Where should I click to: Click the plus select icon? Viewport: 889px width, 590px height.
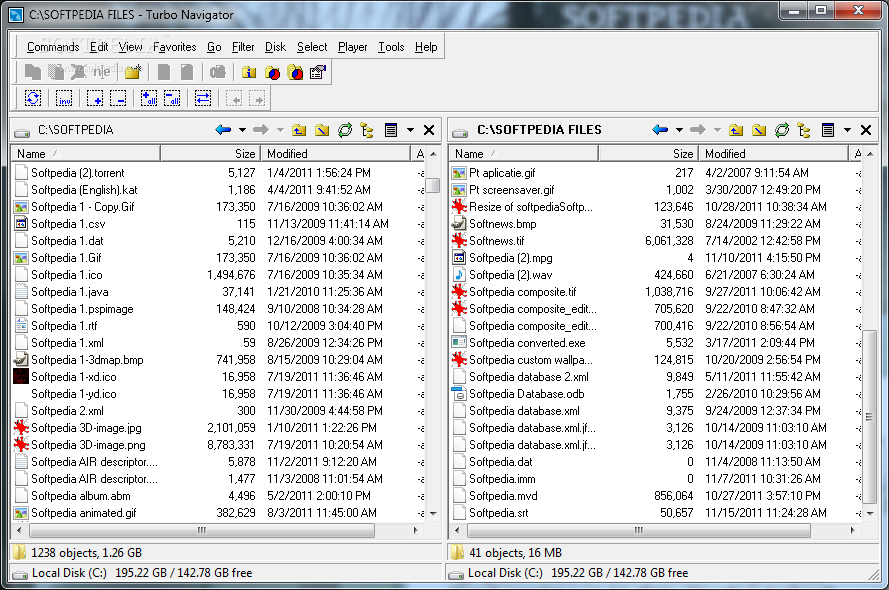[x=95, y=98]
